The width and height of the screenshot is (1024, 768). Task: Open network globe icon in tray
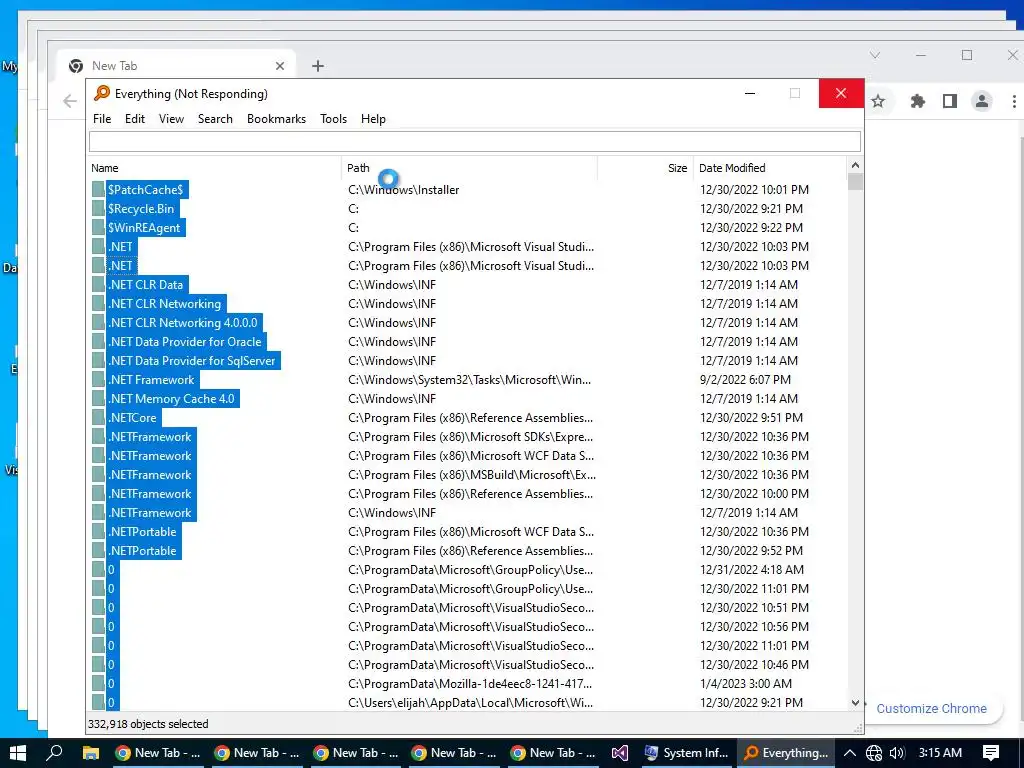point(874,753)
